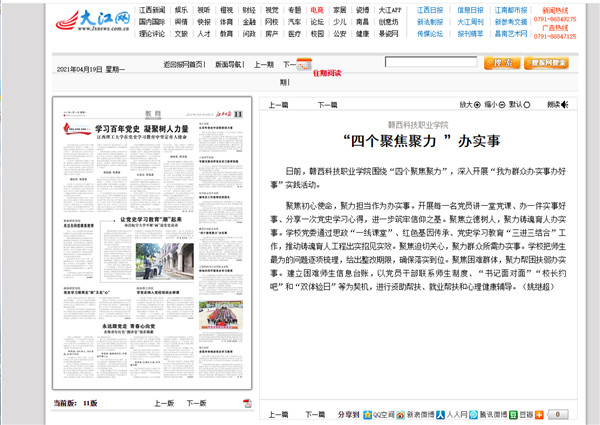Open 新参考文摘 link
This screenshot has height=425, width=600.
pos(511,22)
